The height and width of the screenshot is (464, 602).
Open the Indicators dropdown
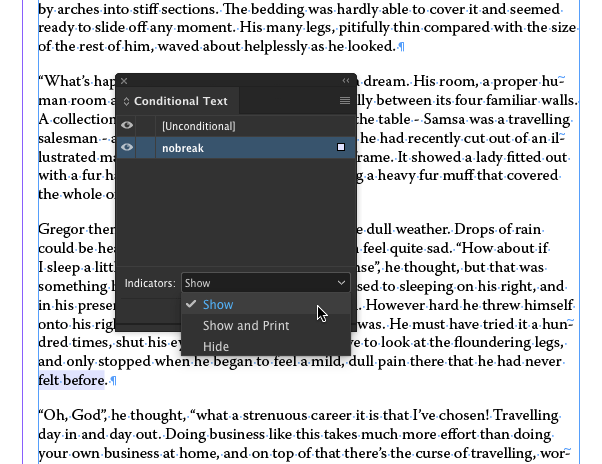pyautogui.click(x=265, y=283)
